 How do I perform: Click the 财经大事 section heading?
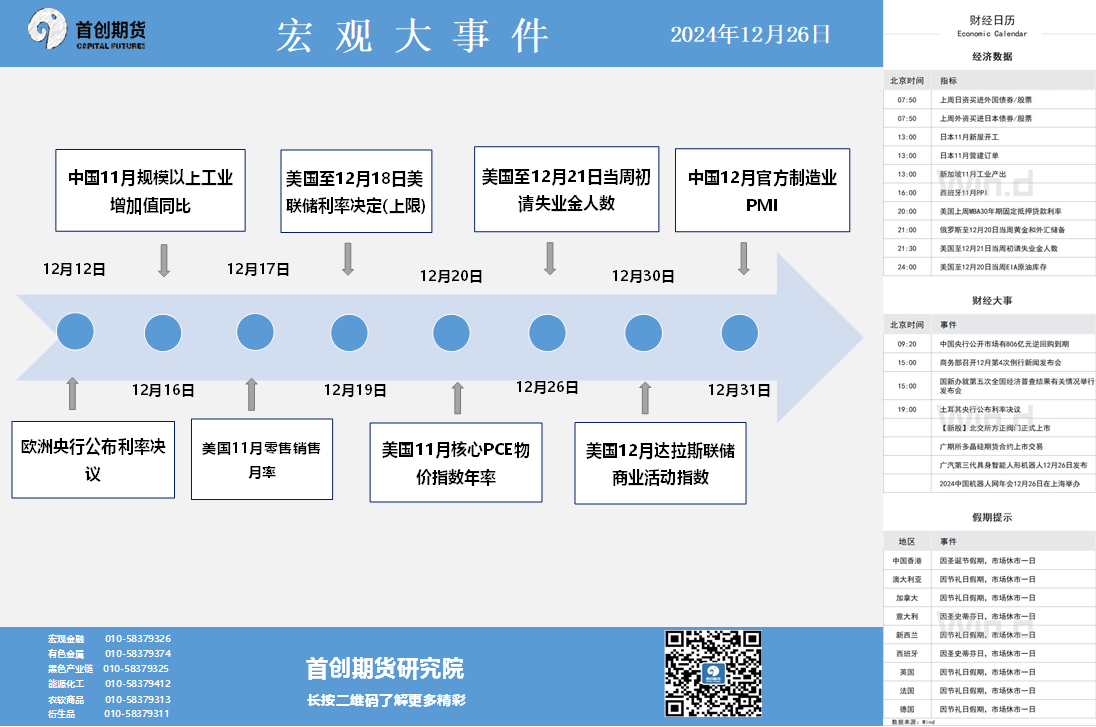992,301
